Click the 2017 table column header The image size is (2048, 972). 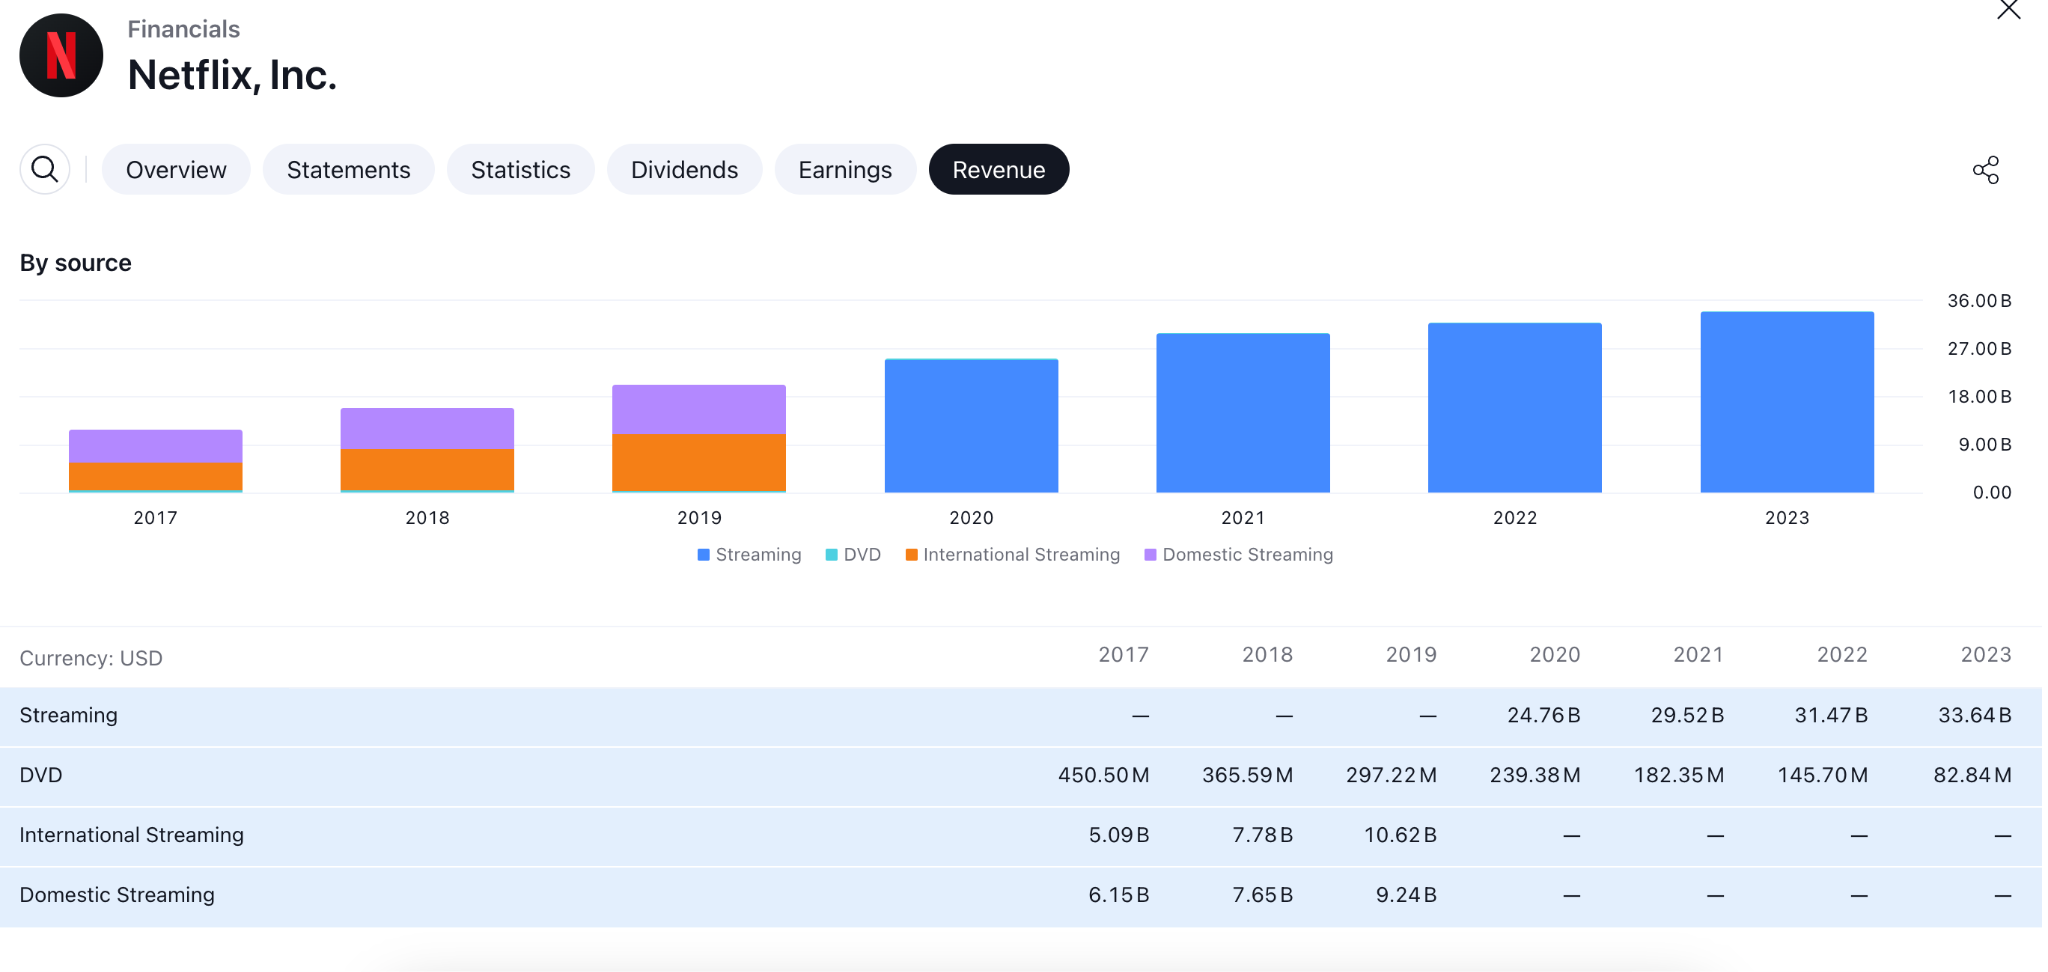(x=1124, y=655)
